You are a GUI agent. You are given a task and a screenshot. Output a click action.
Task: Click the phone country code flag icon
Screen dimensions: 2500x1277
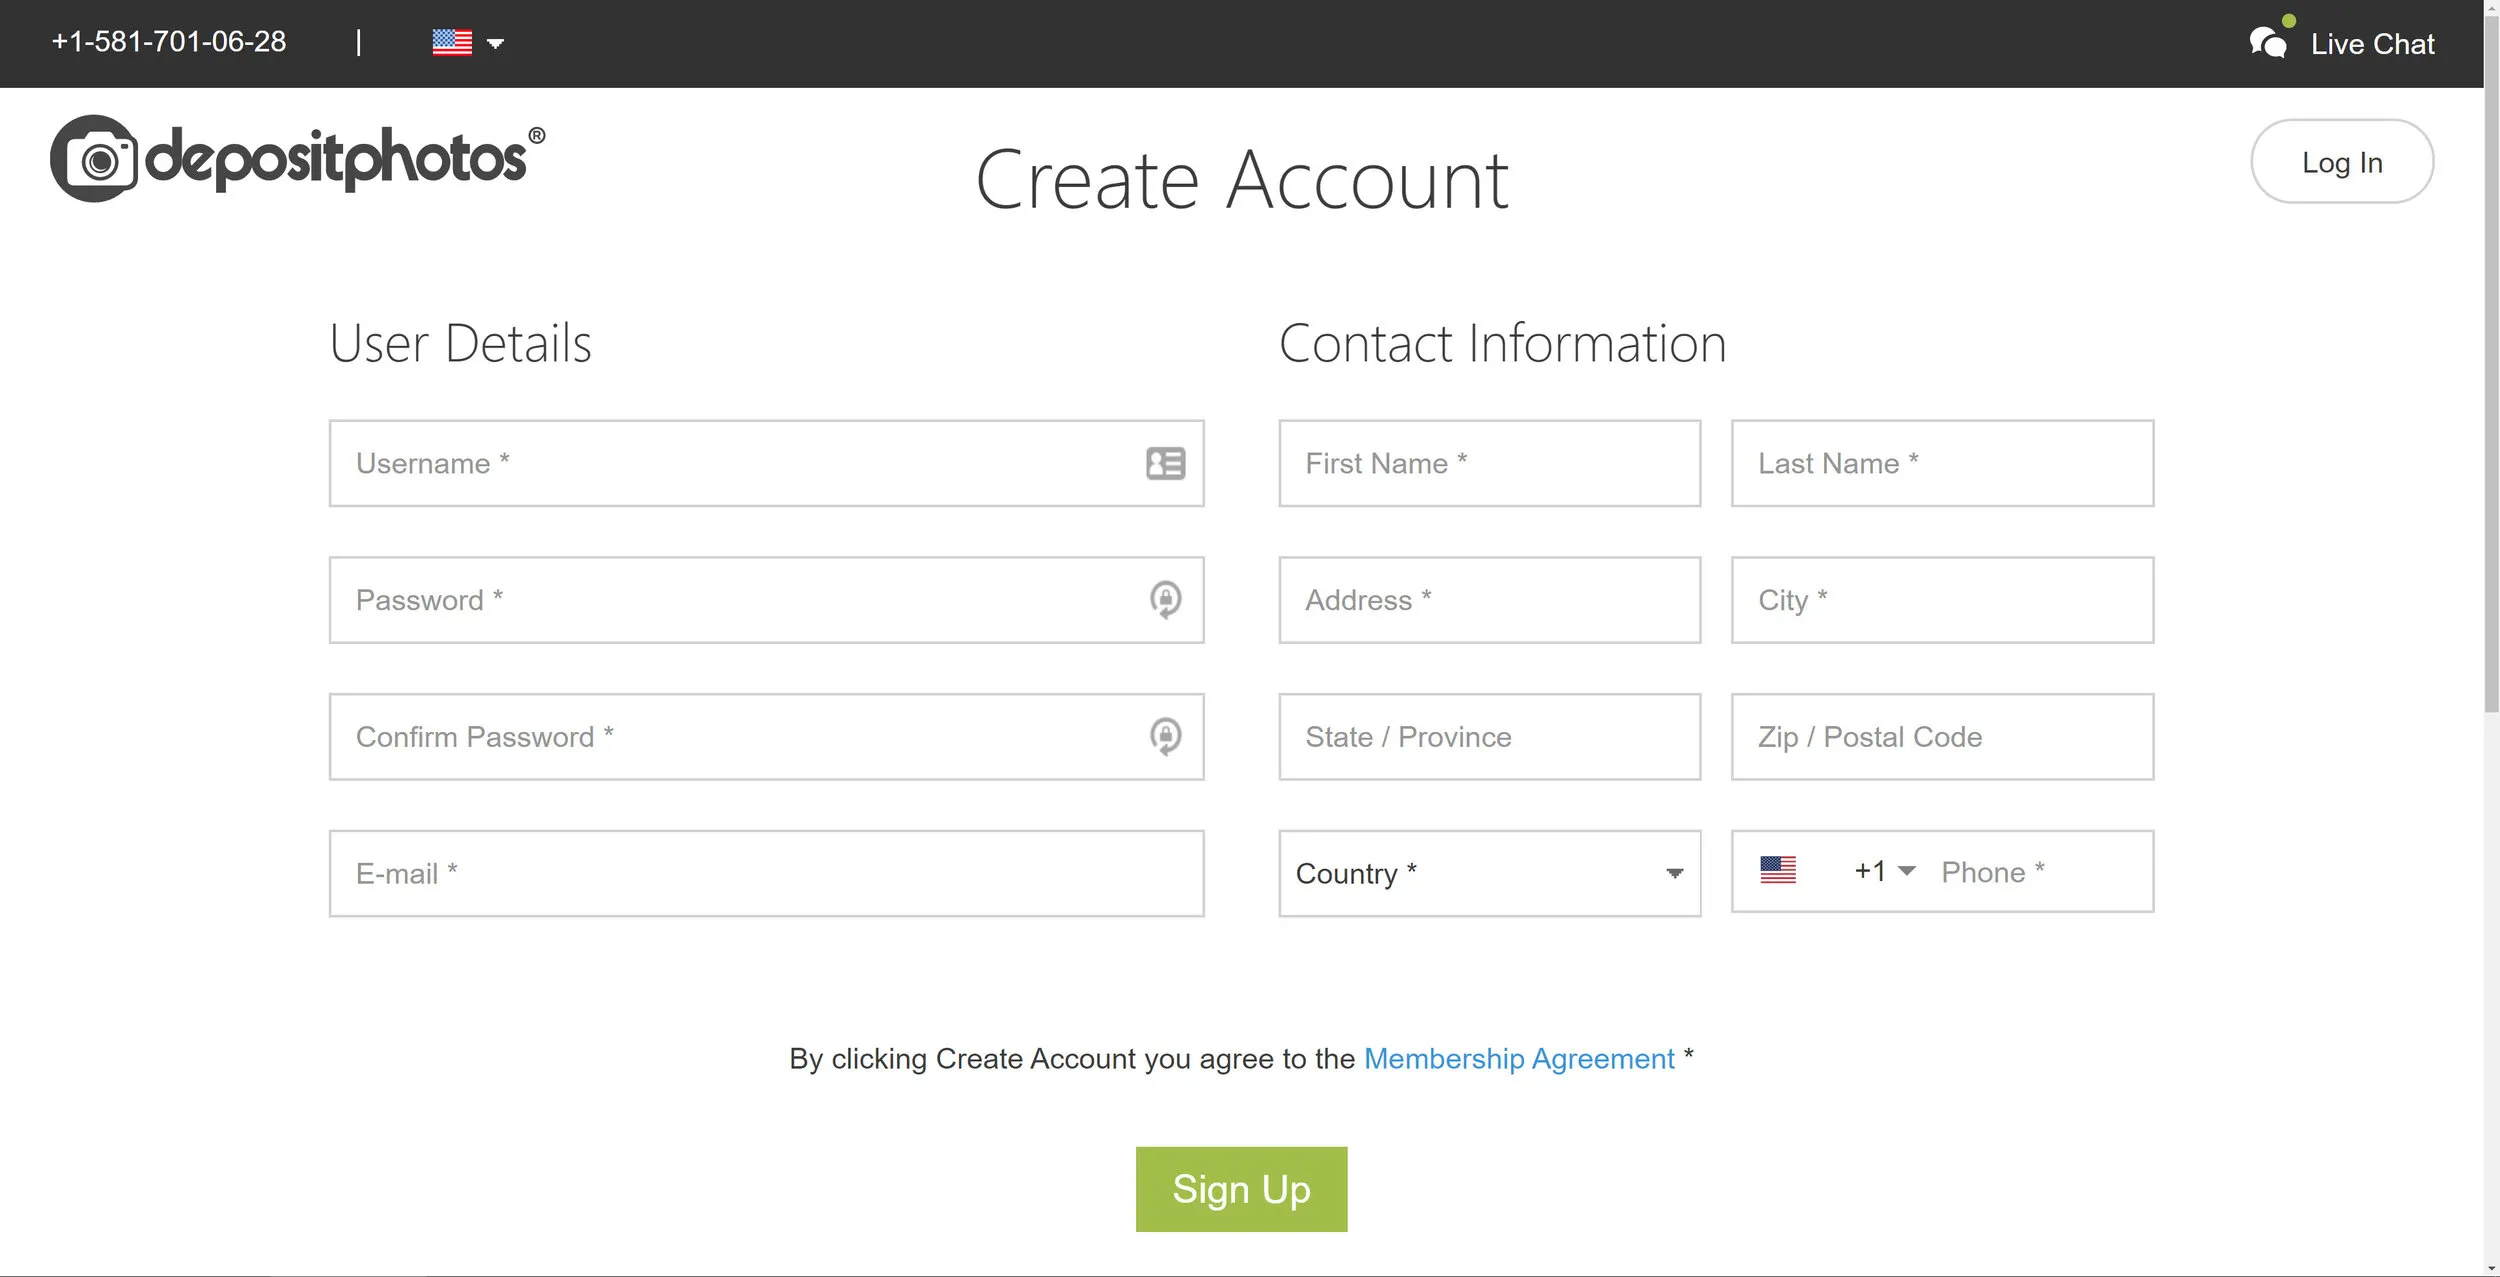[1779, 870]
